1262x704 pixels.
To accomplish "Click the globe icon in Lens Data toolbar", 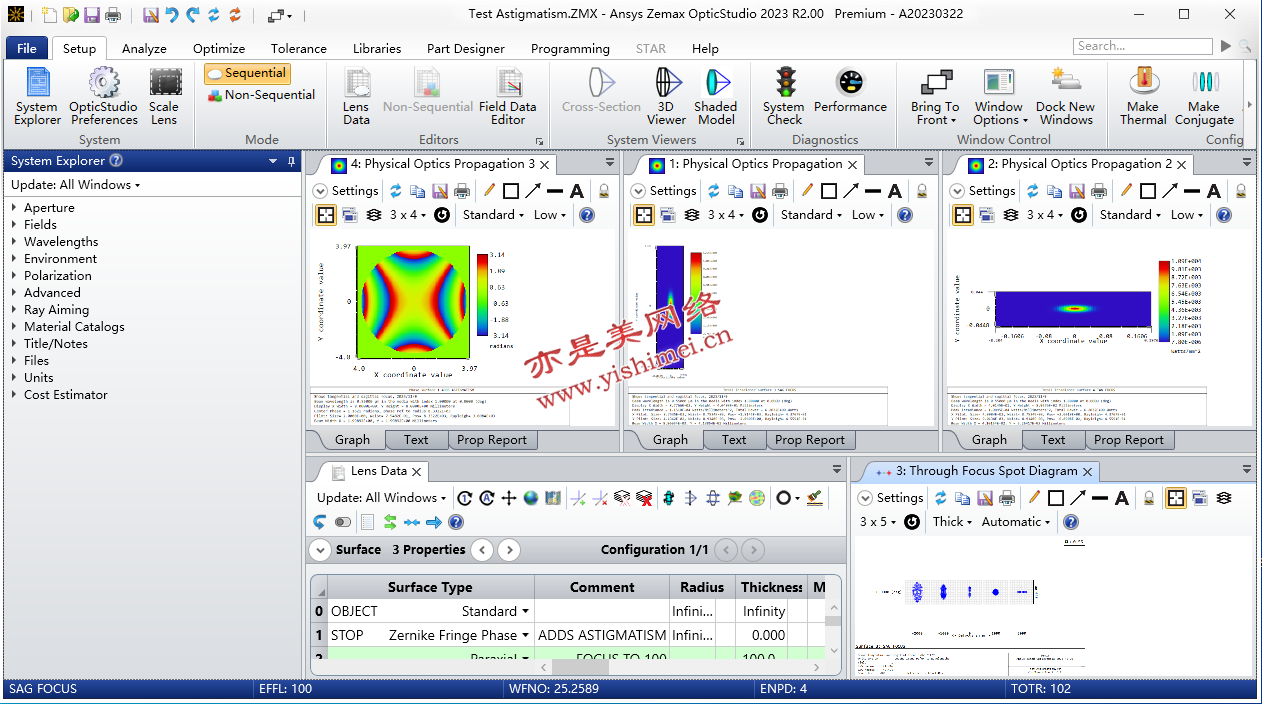I will click(x=531, y=498).
